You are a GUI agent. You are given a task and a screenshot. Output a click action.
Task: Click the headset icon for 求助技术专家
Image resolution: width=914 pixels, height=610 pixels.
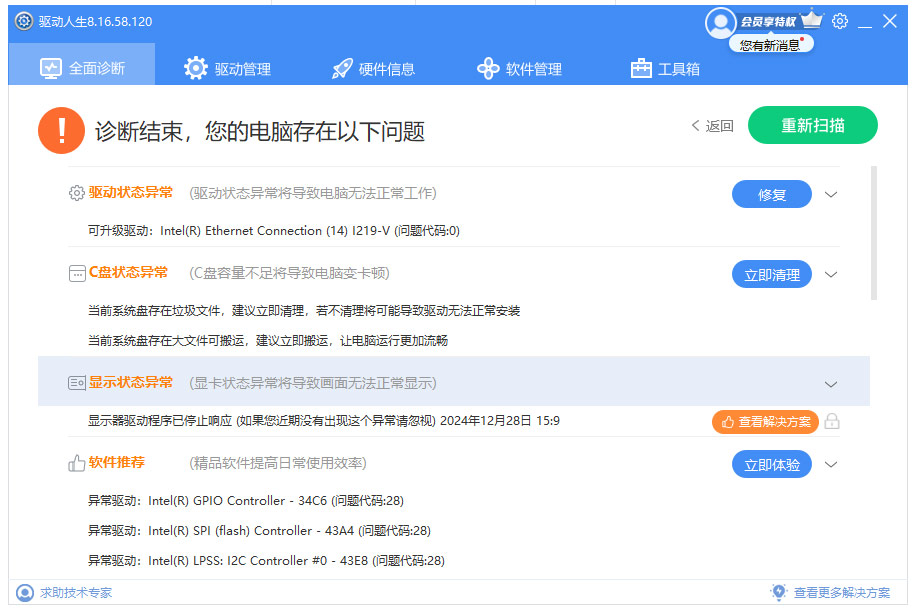(x=24, y=593)
